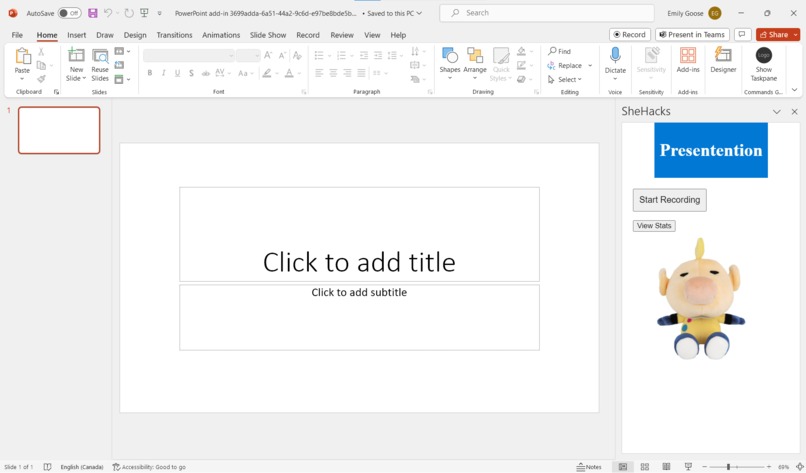
Task: Toggle text Shadow formatting
Action: [191, 73]
